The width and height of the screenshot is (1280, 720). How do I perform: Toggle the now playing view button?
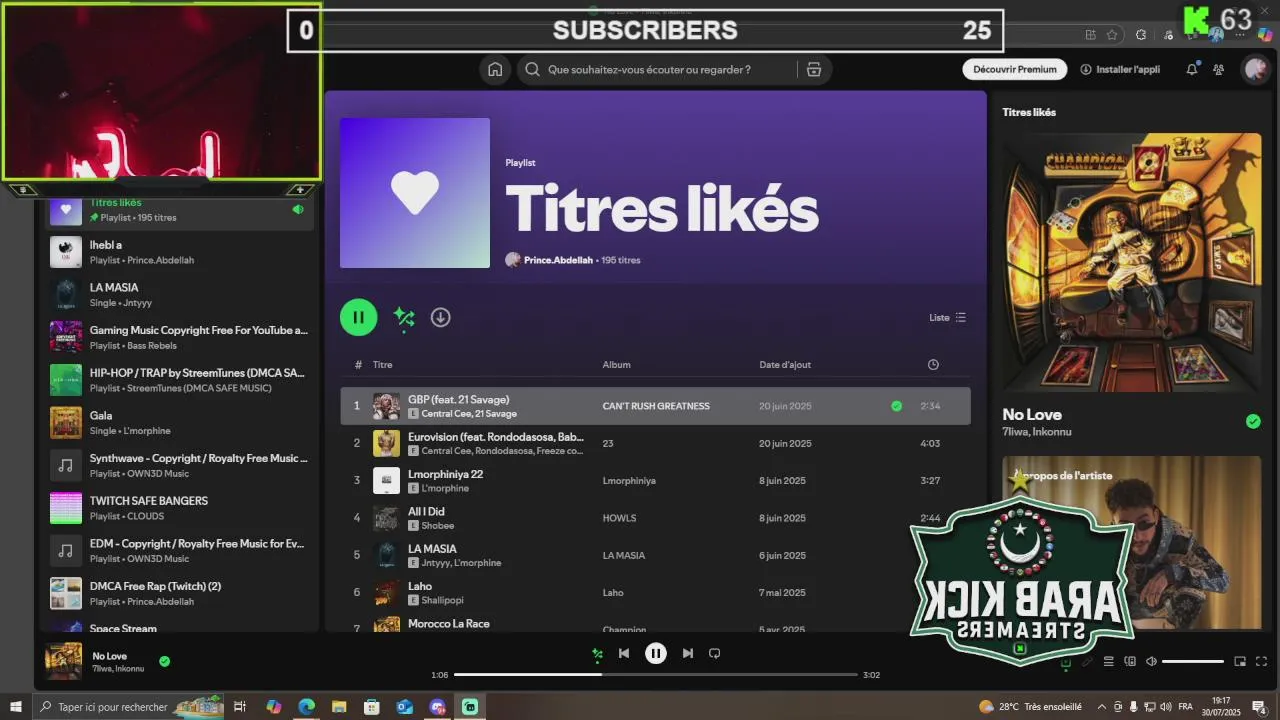[1066, 661]
